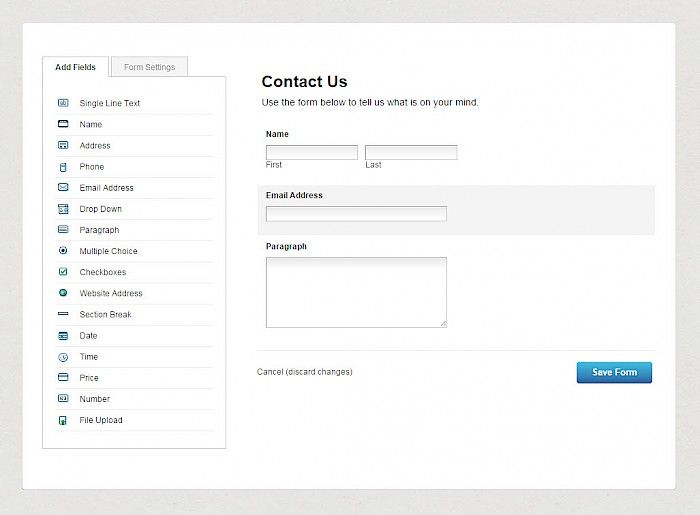This screenshot has height=515, width=700.
Task: Click the Single Line Text field icon
Action: click(63, 103)
